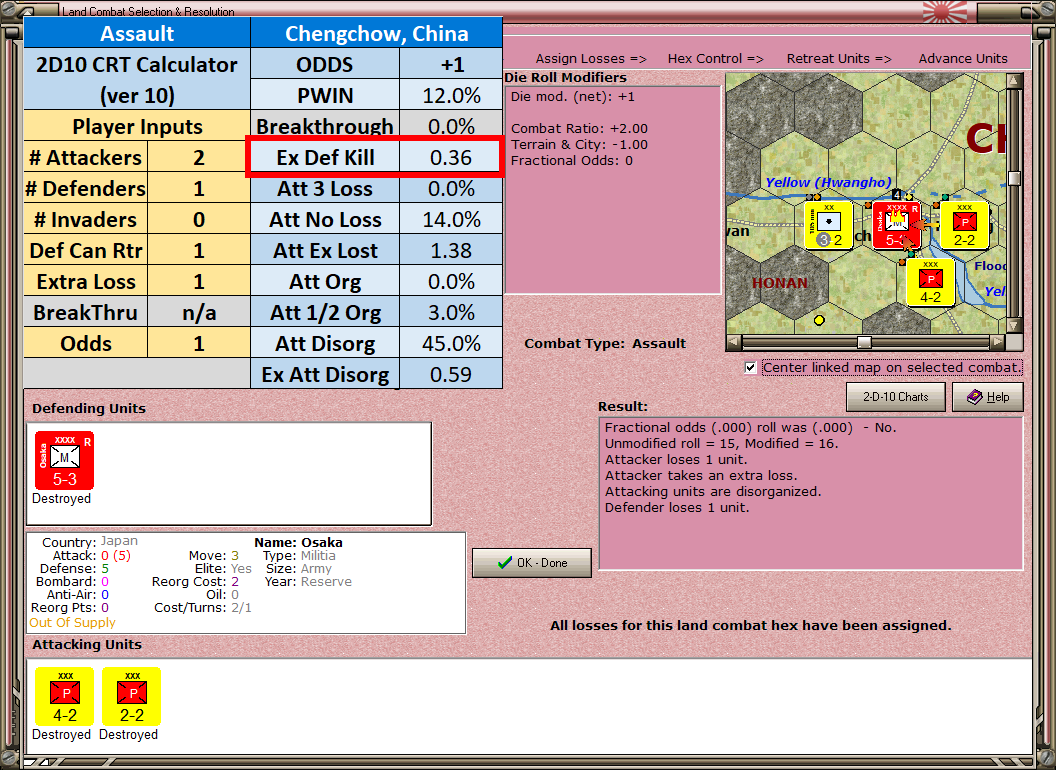1056x770 pixels.
Task: Click the Att Disorg 45.0% value
Action: point(451,343)
